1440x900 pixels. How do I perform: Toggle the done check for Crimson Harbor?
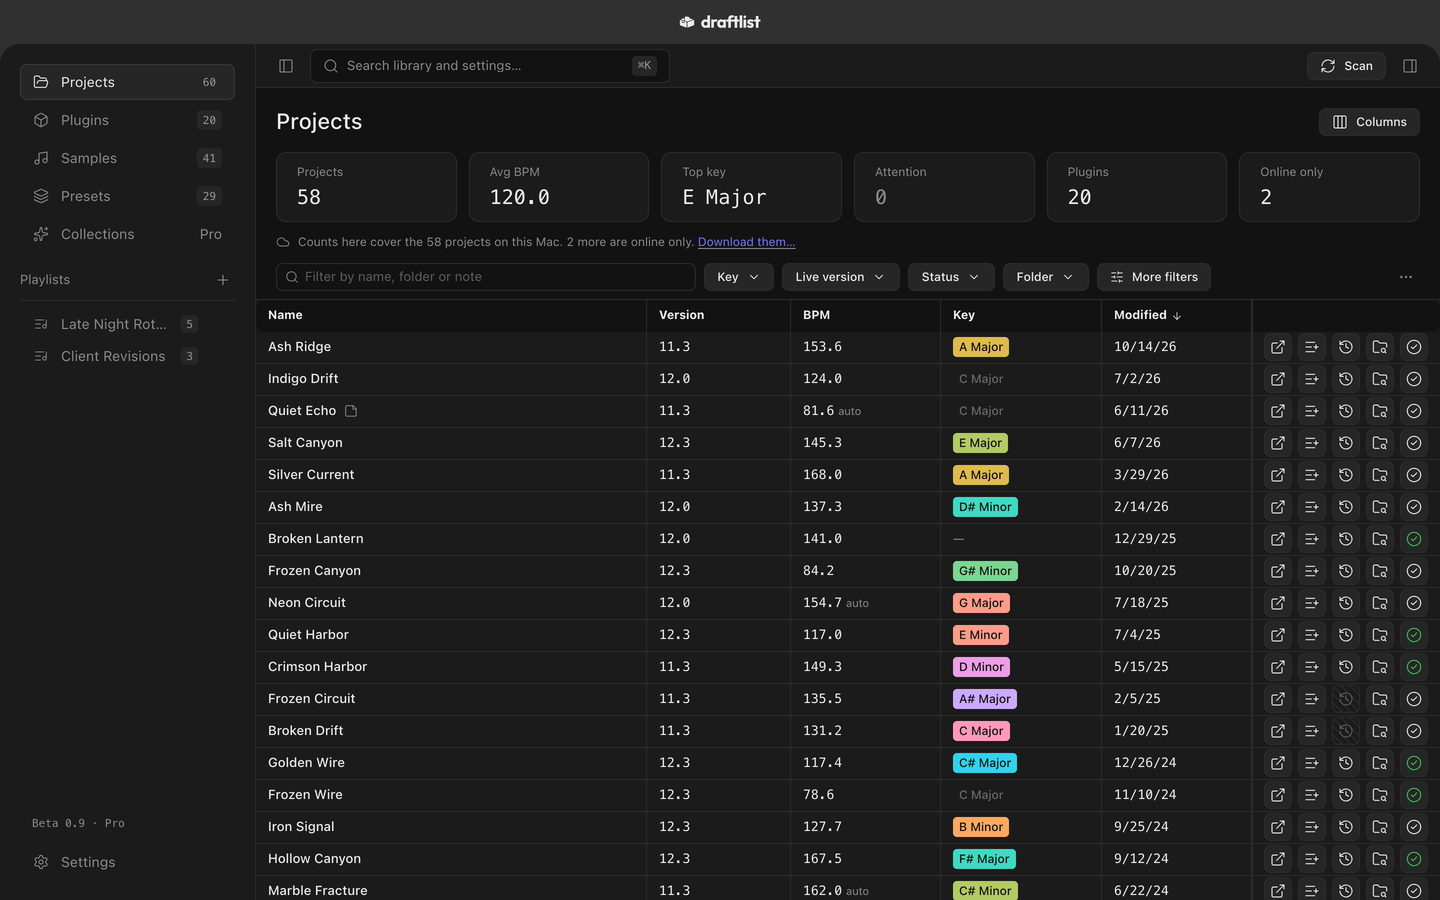(1414, 667)
